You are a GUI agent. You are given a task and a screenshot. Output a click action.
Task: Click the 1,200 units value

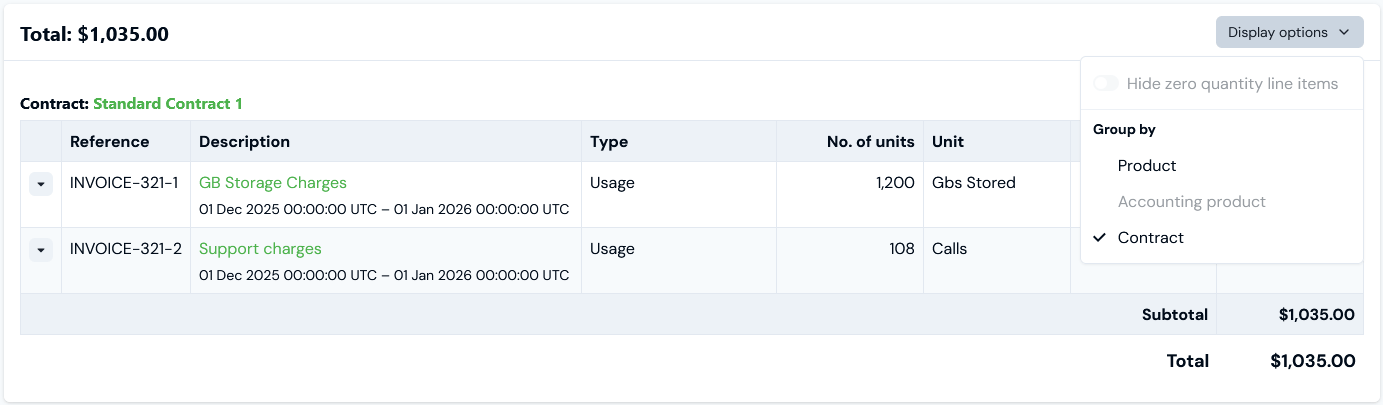[x=894, y=183]
